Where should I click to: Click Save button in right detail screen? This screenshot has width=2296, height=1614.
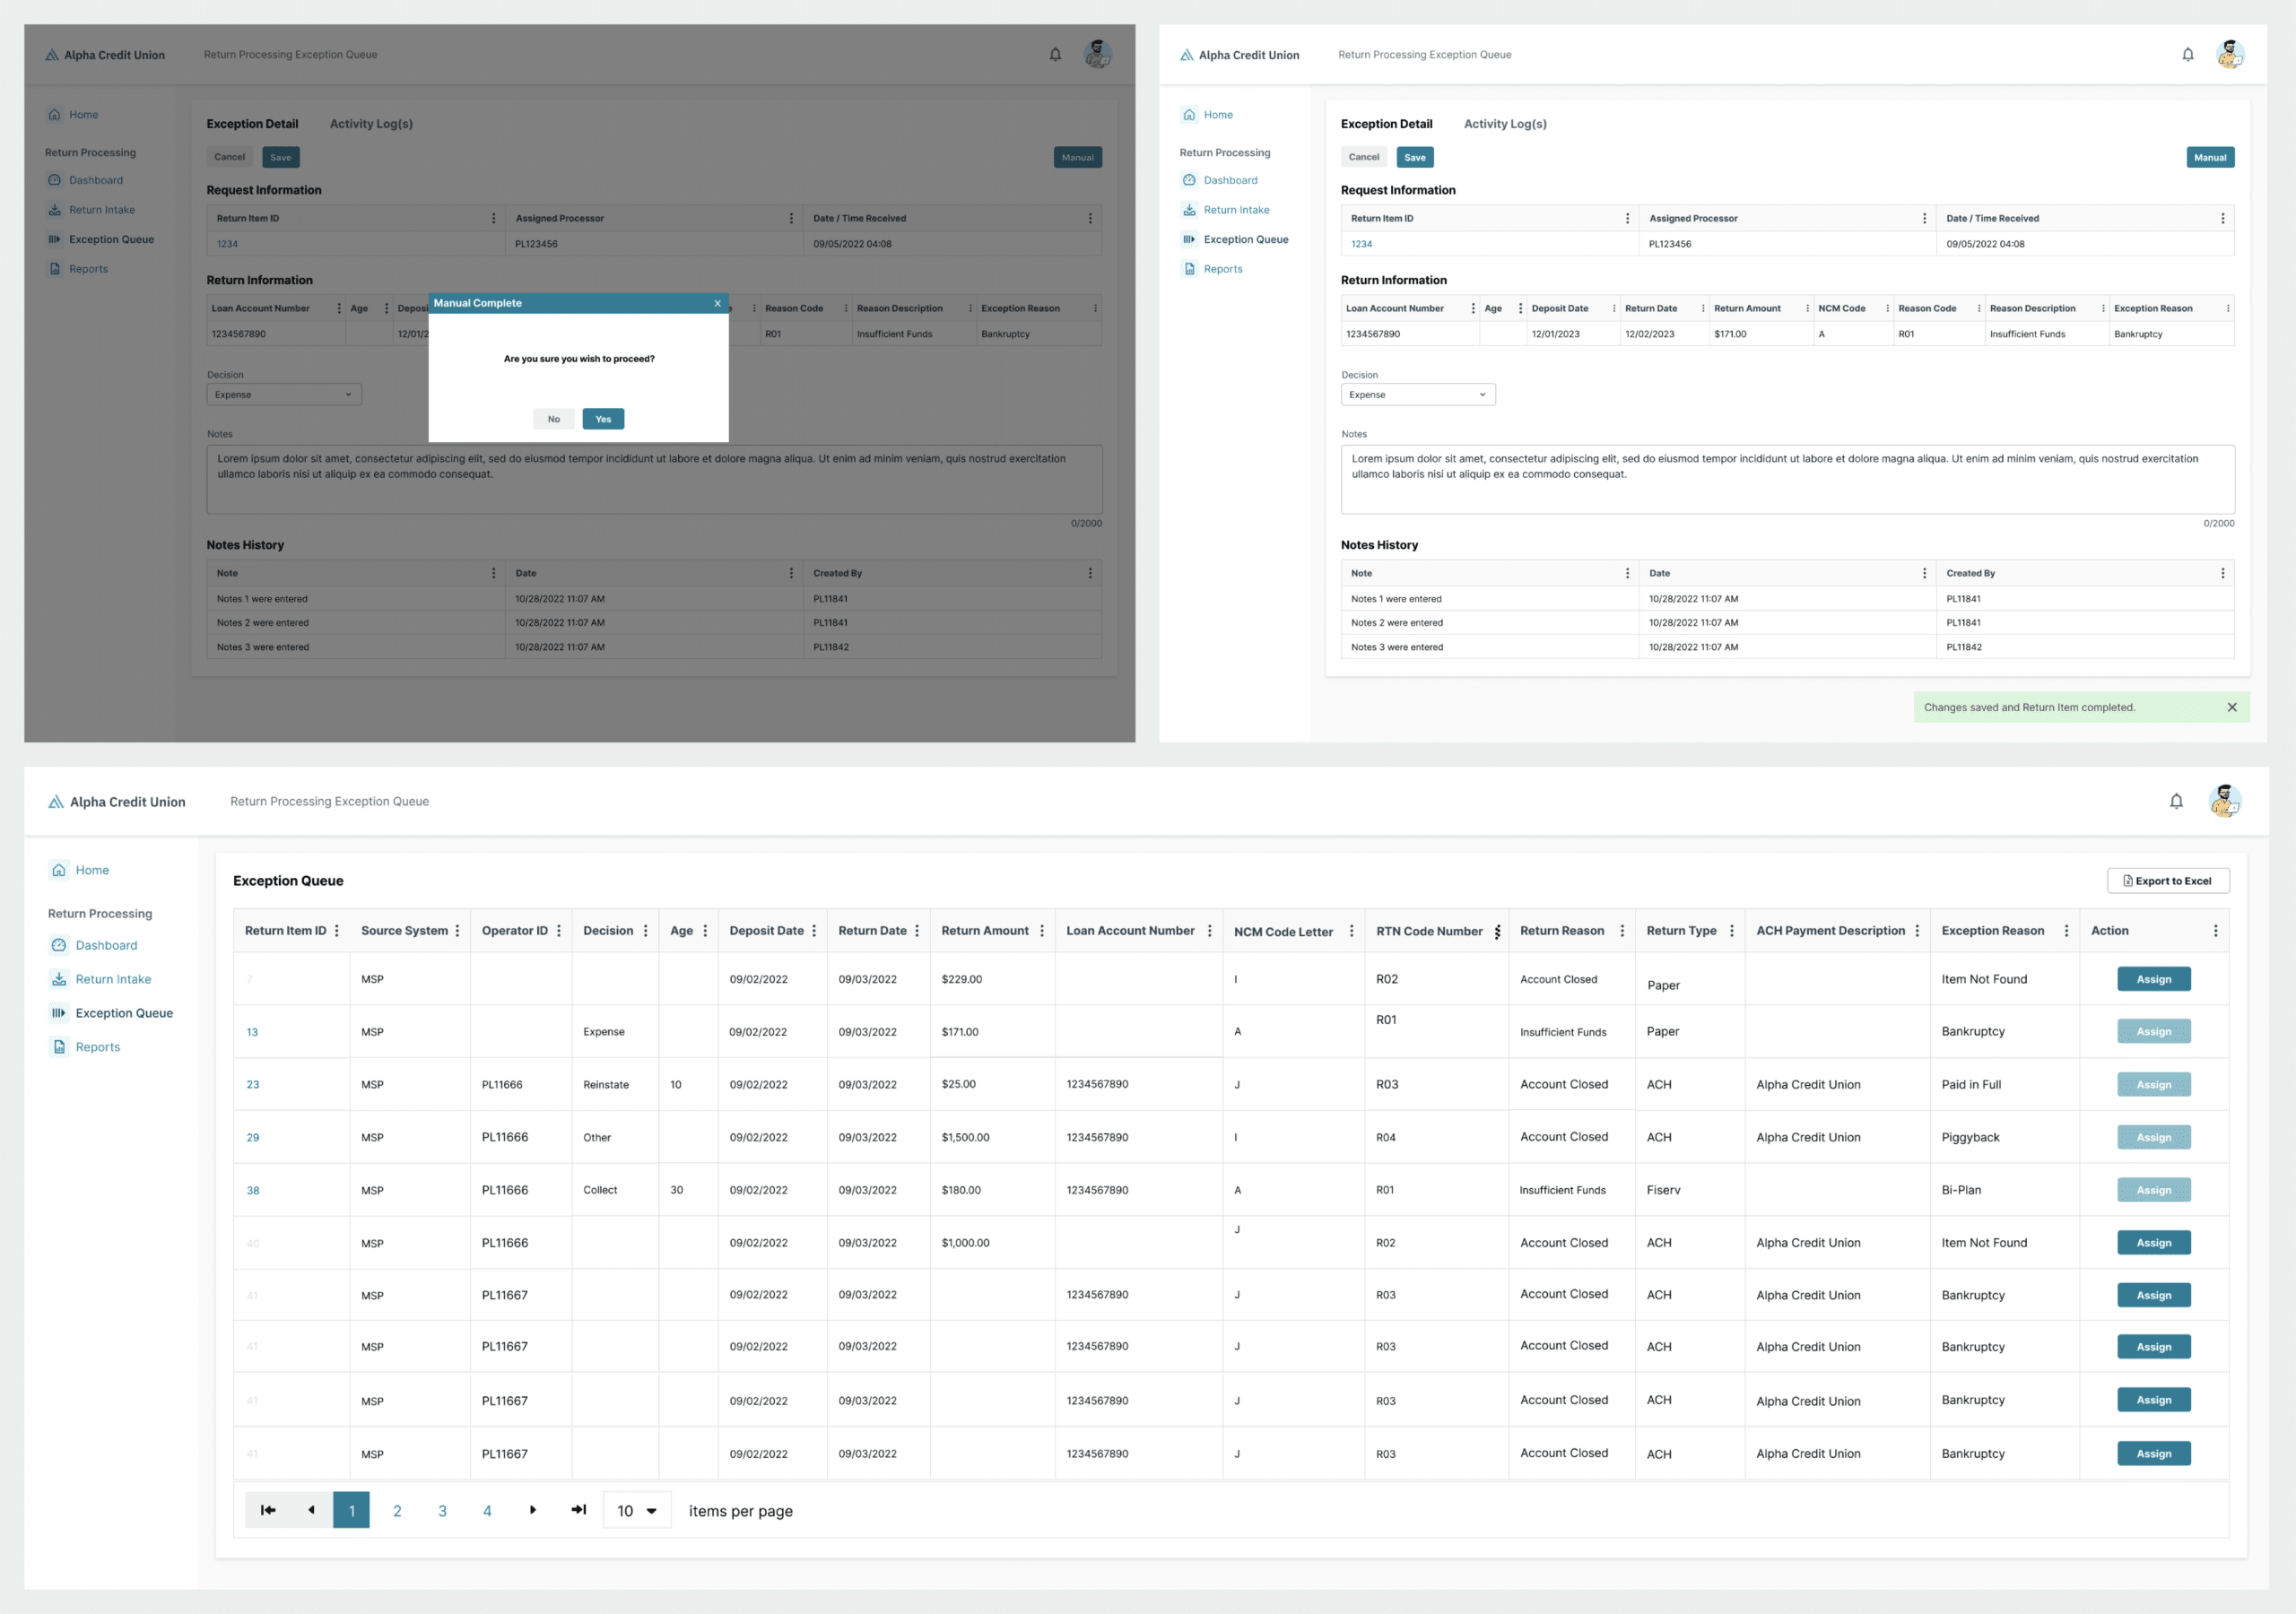click(1415, 157)
